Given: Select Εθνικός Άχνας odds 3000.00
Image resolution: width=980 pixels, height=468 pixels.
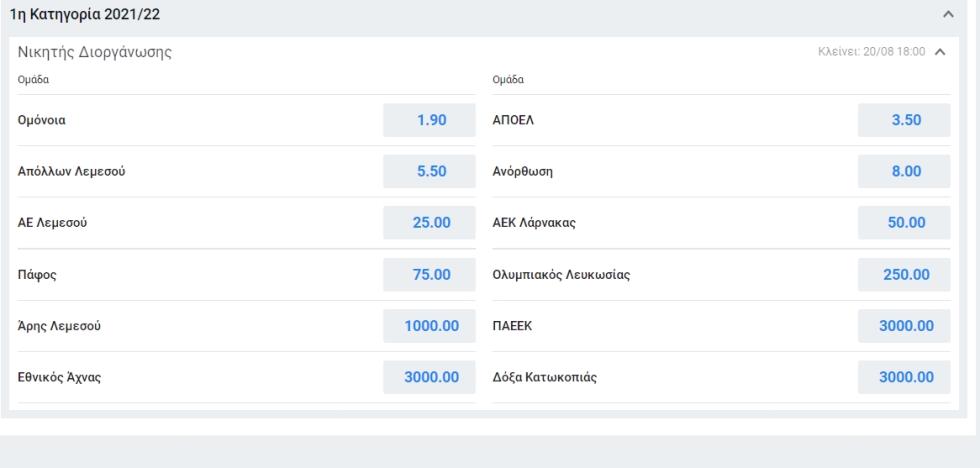Looking at the screenshot, I should tap(429, 377).
